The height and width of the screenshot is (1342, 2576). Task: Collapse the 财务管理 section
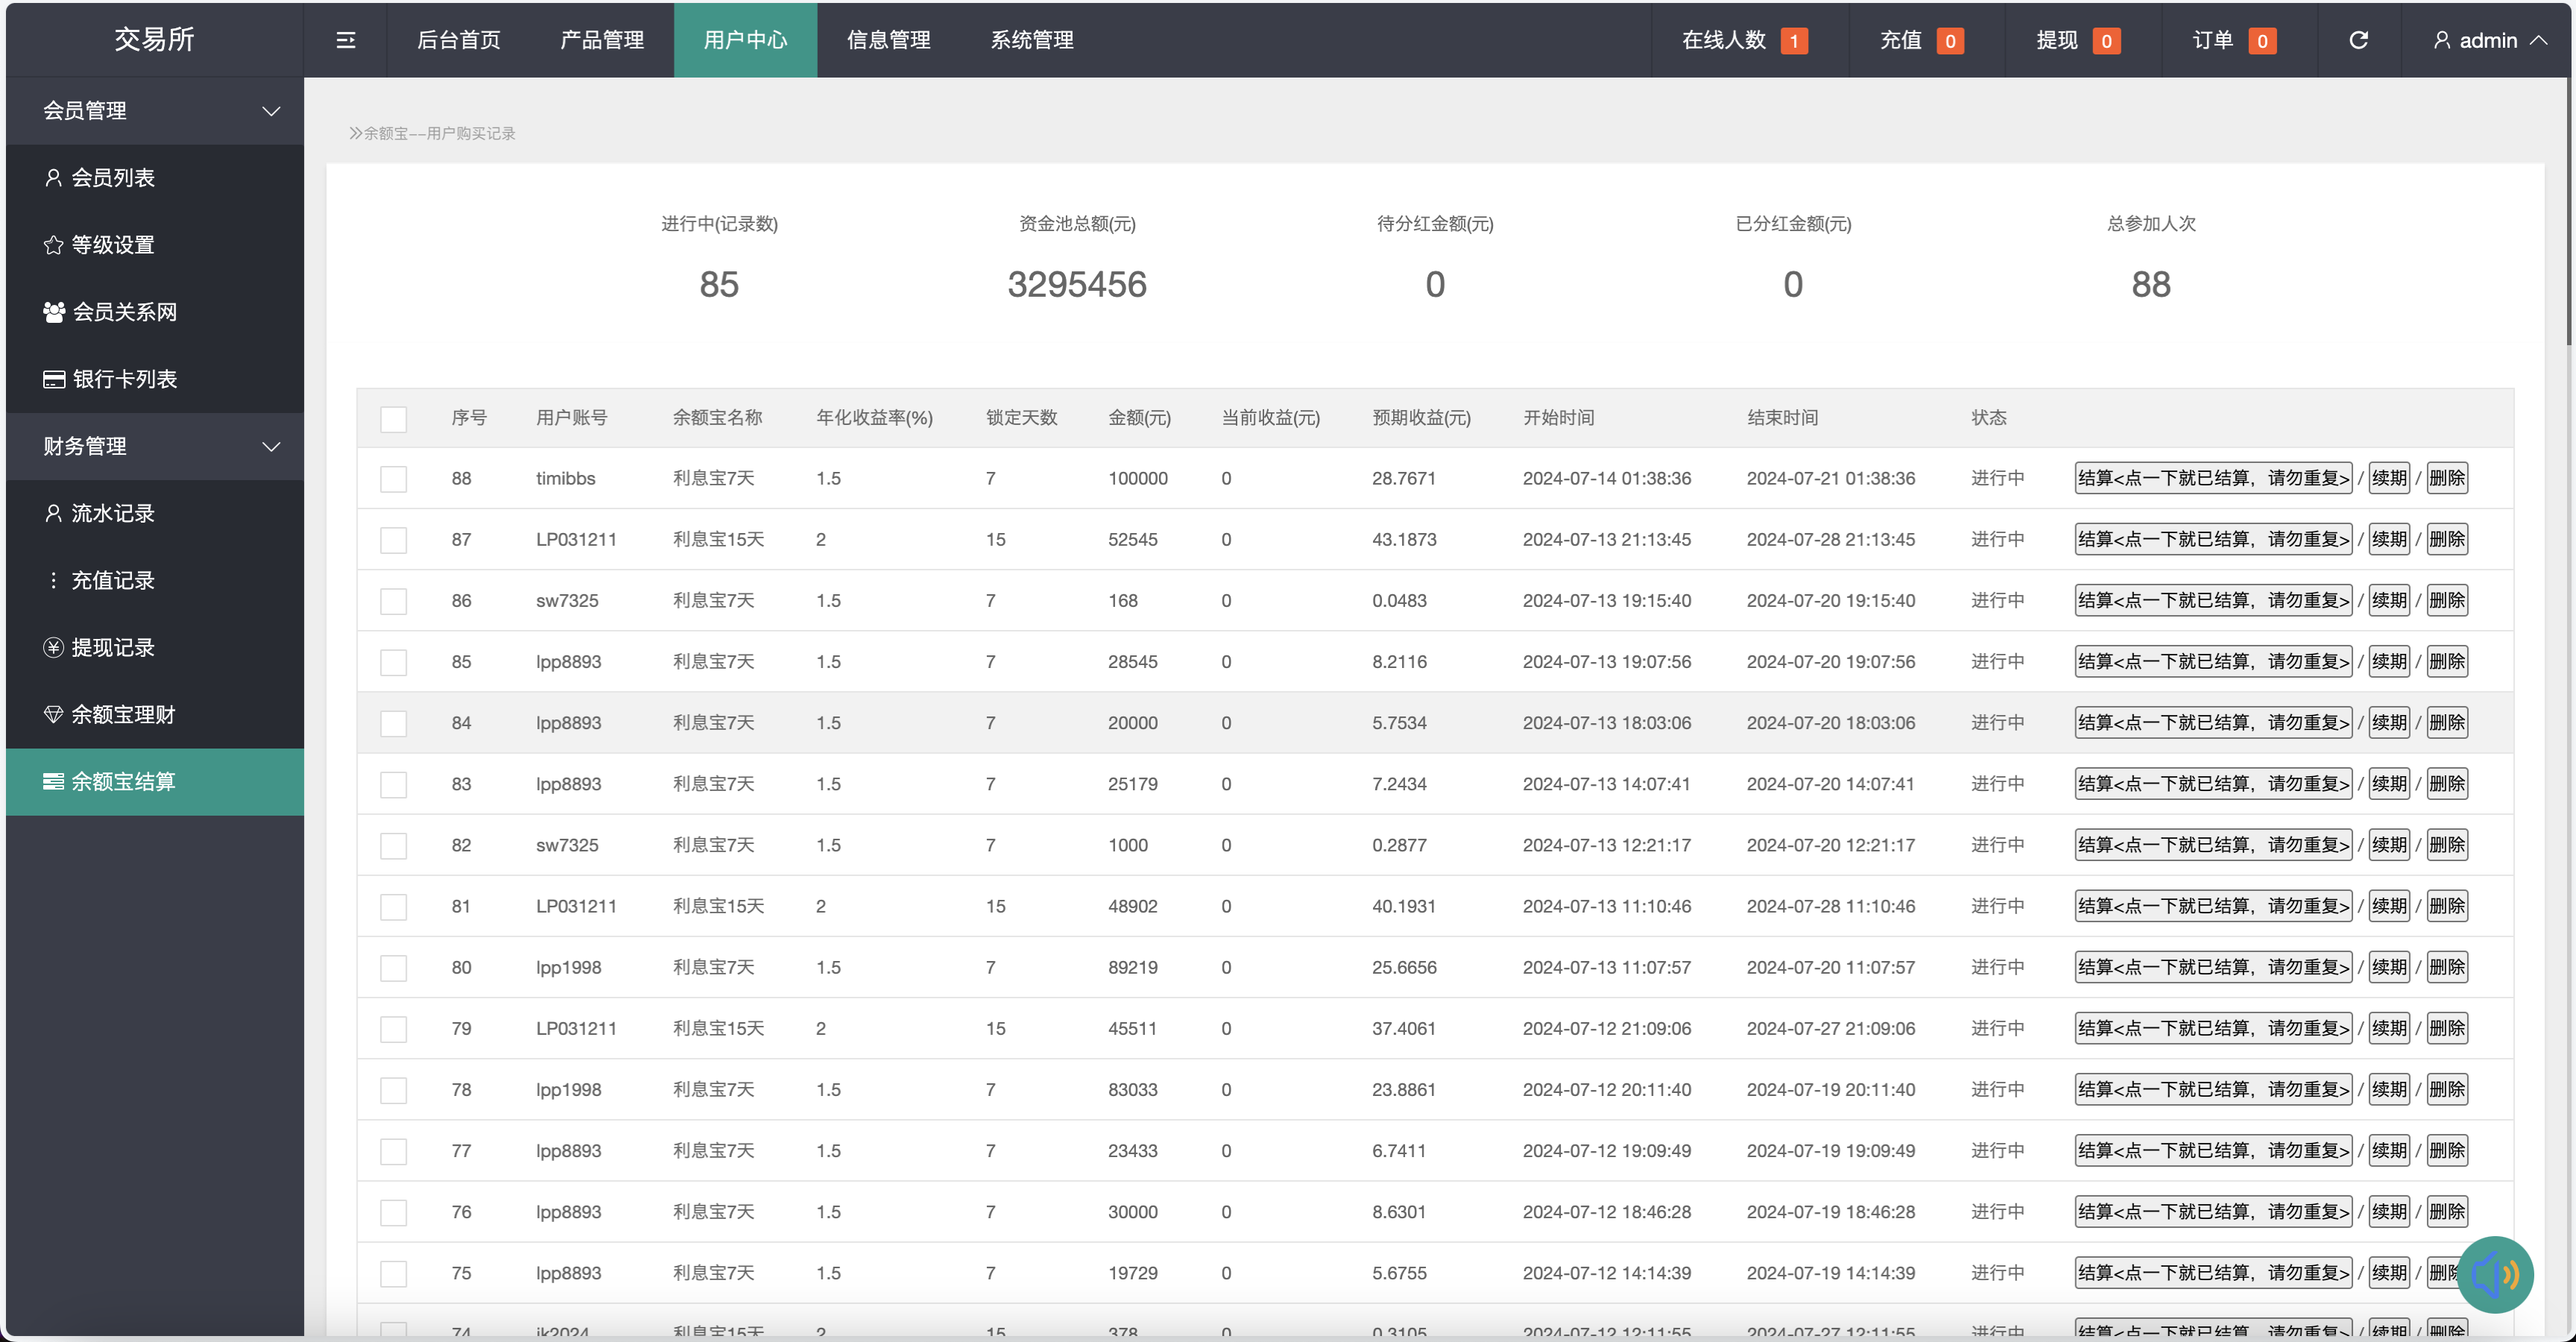(x=154, y=446)
